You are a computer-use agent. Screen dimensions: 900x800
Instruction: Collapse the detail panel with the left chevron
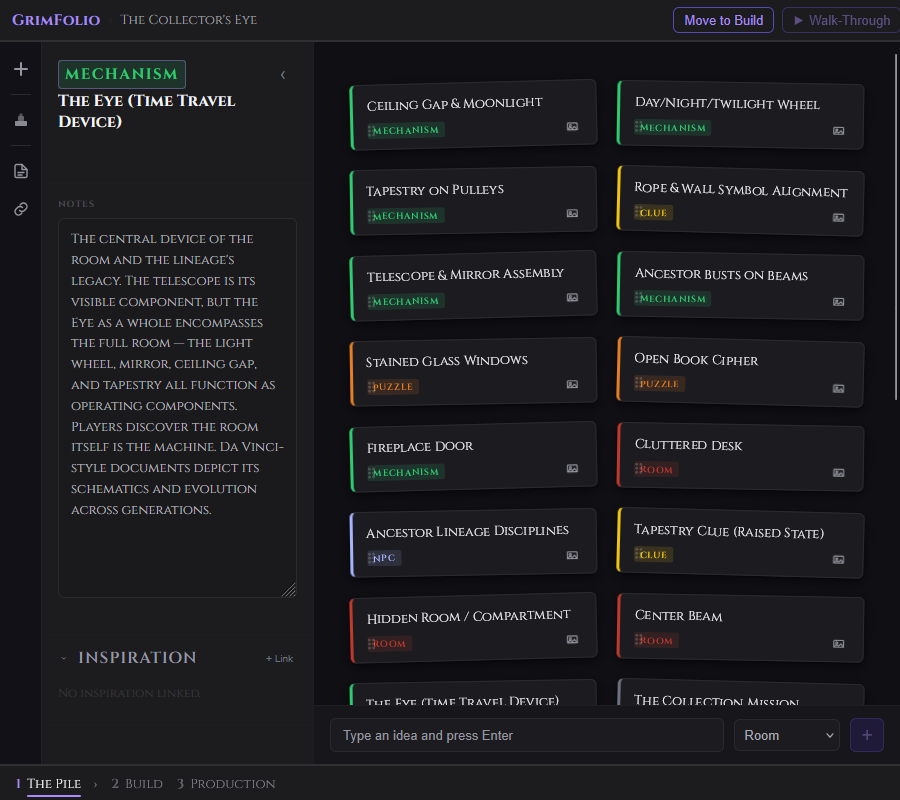click(x=283, y=75)
